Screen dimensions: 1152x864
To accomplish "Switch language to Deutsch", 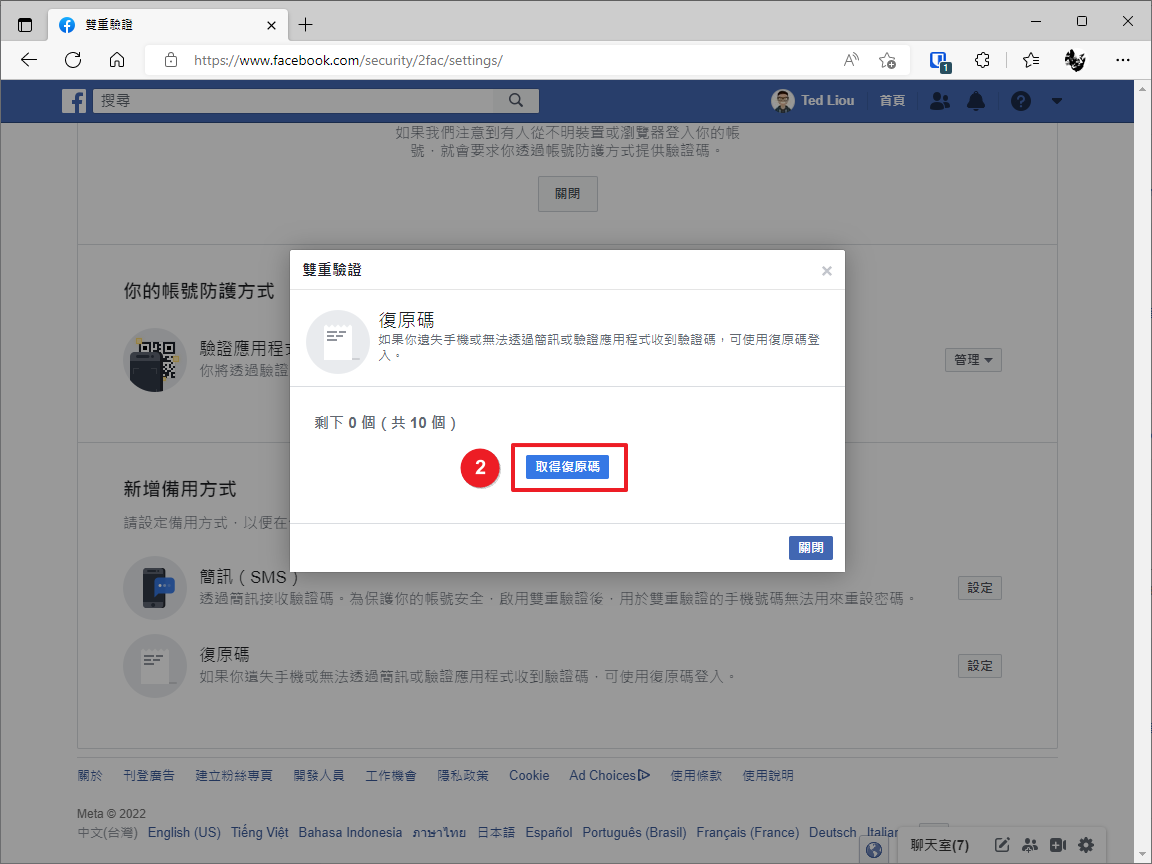I will pyautogui.click(x=832, y=832).
